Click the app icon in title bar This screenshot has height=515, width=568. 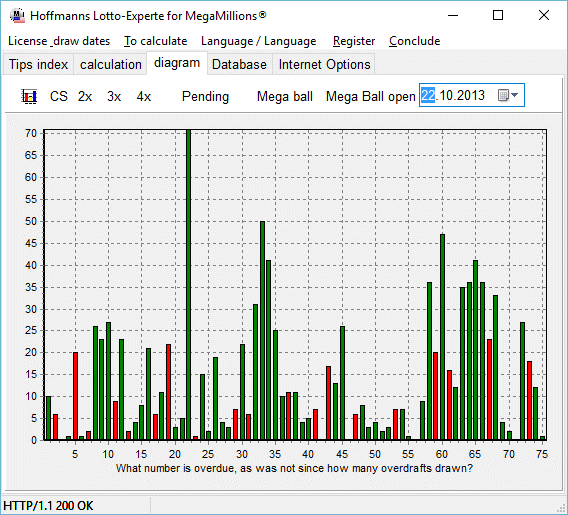click(x=17, y=16)
